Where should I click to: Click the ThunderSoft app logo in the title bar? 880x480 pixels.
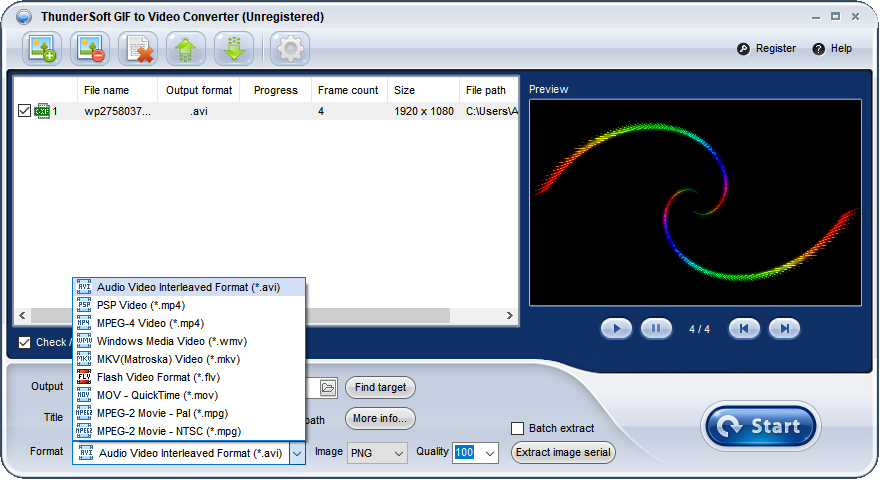point(24,17)
